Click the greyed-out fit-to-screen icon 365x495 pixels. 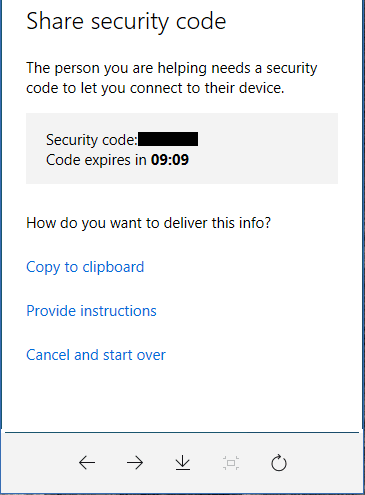[231, 463]
